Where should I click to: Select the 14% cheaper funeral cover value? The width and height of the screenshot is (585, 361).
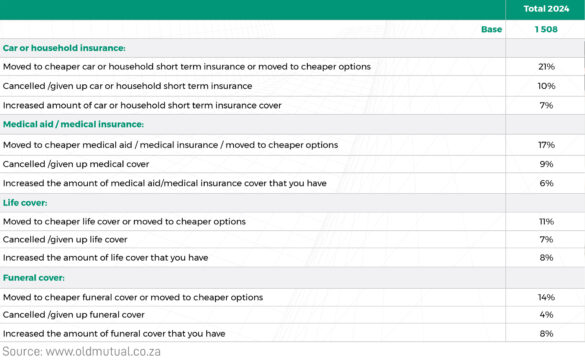tap(546, 298)
